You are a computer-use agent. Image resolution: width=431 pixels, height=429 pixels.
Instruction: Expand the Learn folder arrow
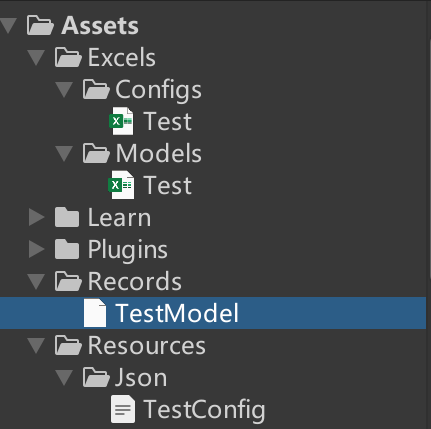pyautogui.click(x=36, y=217)
